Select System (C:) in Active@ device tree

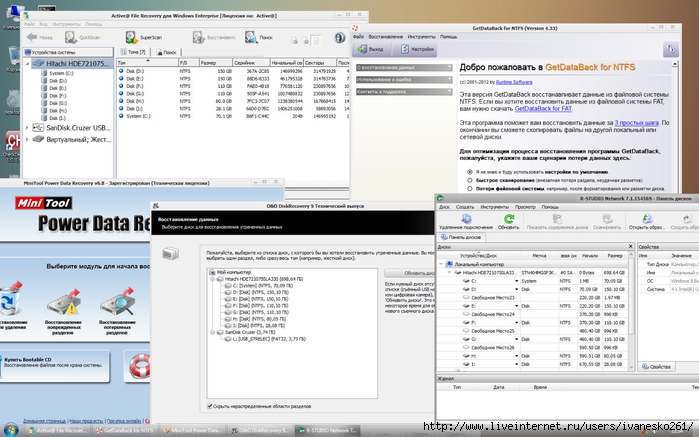(x=62, y=73)
